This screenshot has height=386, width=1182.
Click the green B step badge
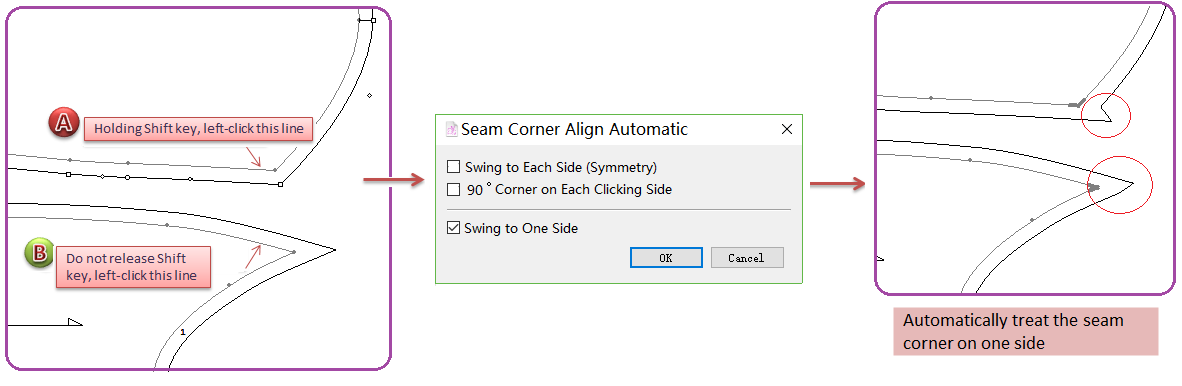click(38, 253)
